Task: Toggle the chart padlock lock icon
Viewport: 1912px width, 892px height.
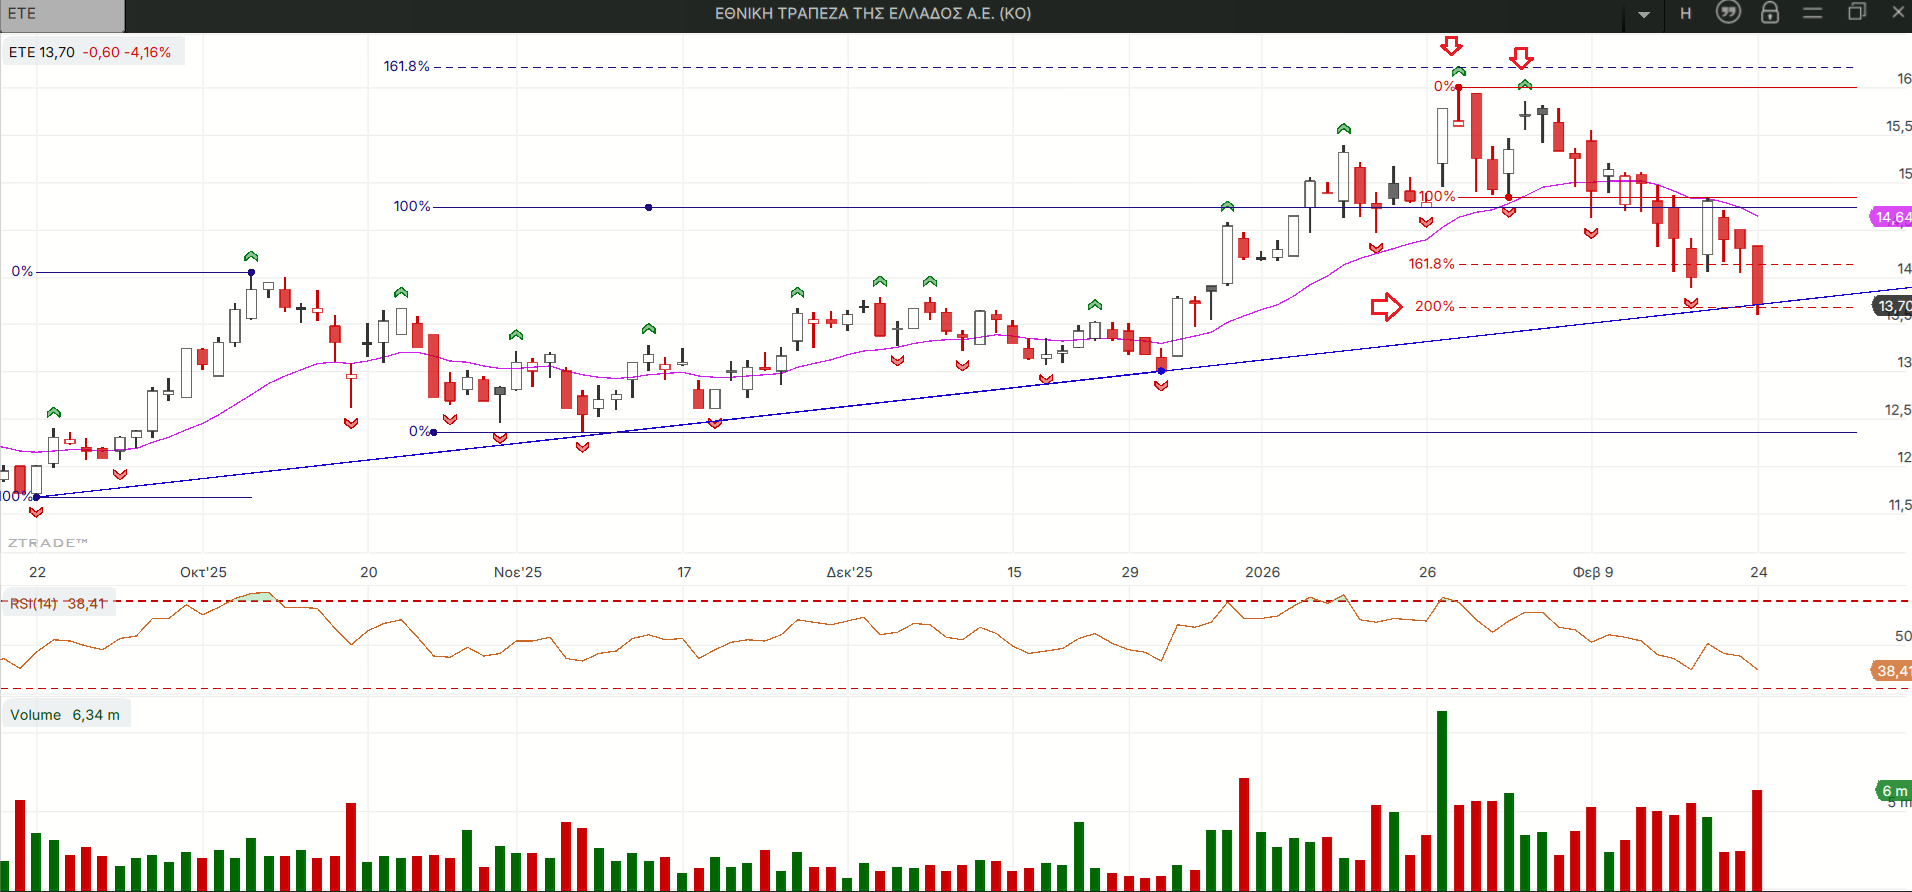Action: point(1770,13)
